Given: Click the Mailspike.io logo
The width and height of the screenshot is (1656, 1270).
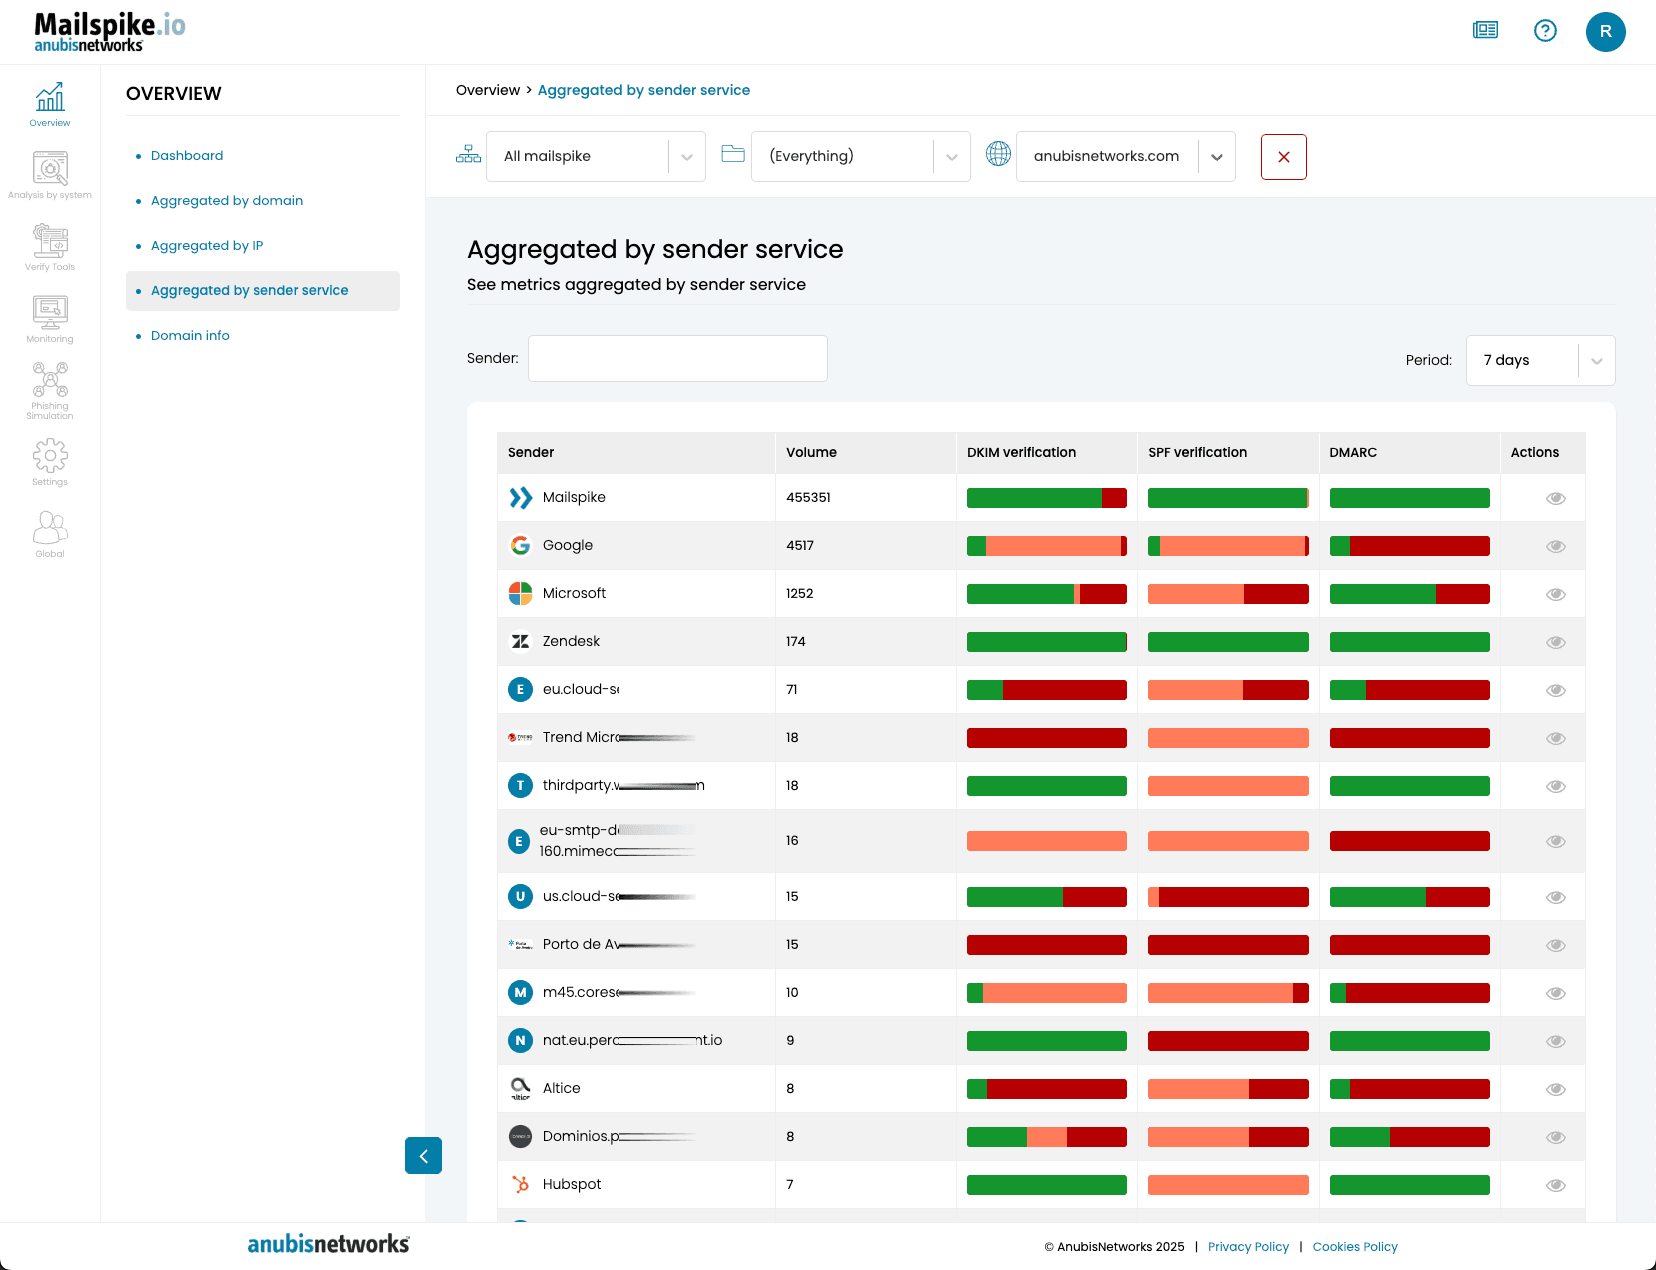Looking at the screenshot, I should pyautogui.click(x=110, y=32).
